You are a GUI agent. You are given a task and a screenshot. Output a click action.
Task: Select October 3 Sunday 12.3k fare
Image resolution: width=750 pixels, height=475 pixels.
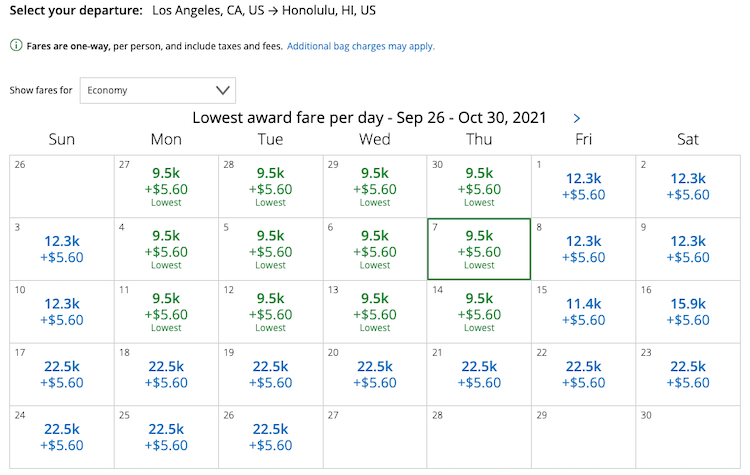tap(62, 249)
